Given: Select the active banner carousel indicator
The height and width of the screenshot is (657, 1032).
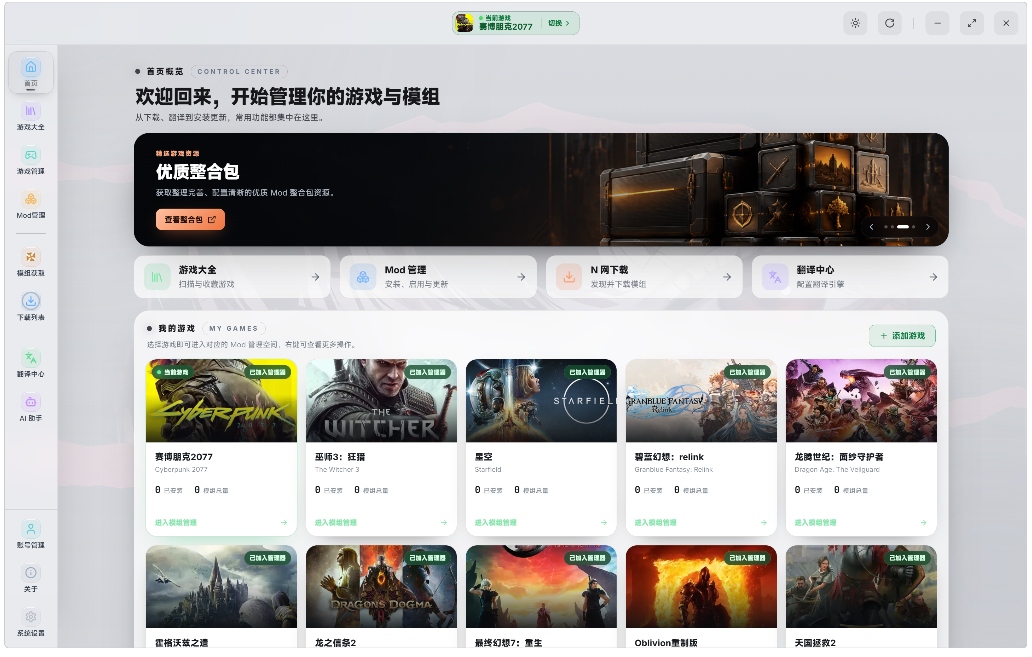Looking at the screenshot, I should point(903,227).
